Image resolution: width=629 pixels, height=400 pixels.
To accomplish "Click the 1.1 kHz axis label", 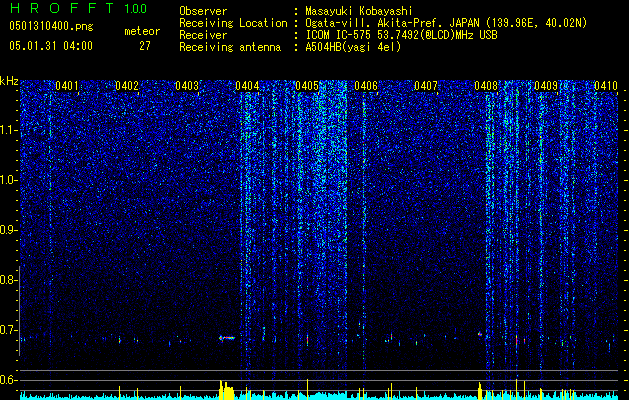I will pyautogui.click(x=8, y=130).
